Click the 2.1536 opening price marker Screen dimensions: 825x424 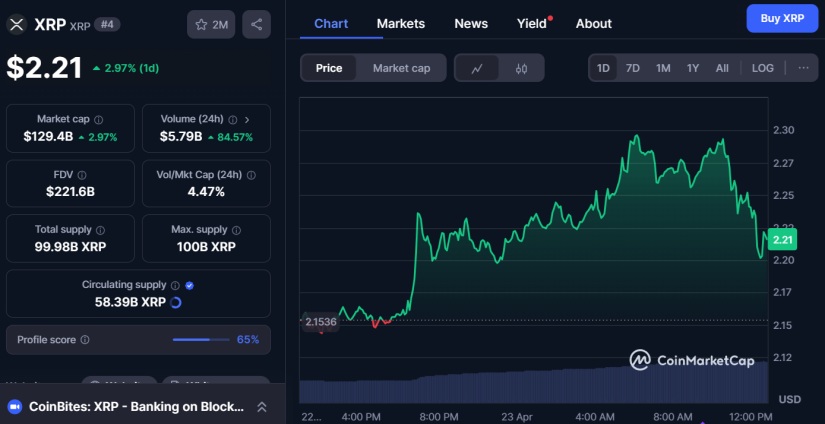pyautogui.click(x=319, y=321)
